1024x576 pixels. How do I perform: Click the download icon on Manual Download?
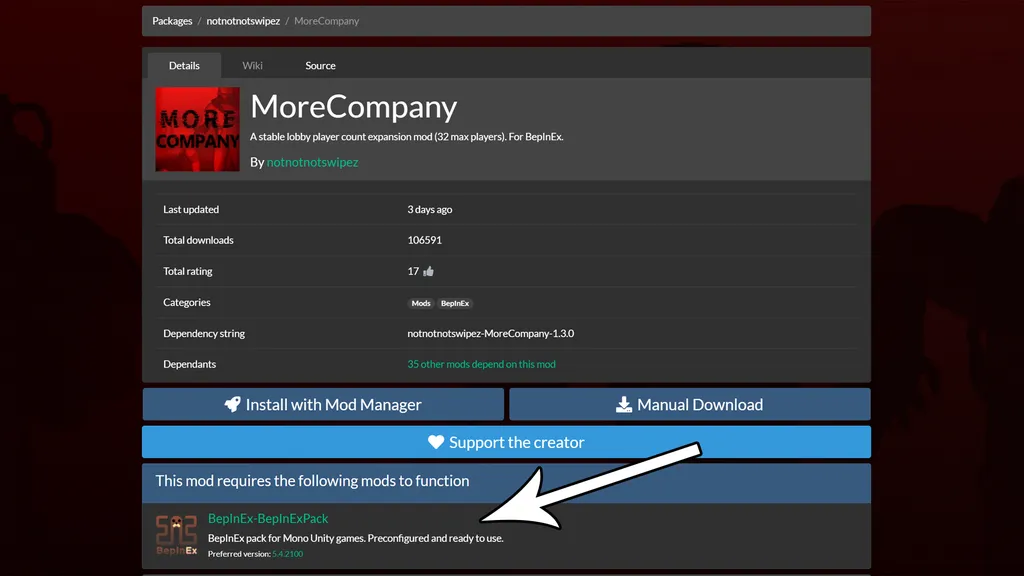pos(624,404)
